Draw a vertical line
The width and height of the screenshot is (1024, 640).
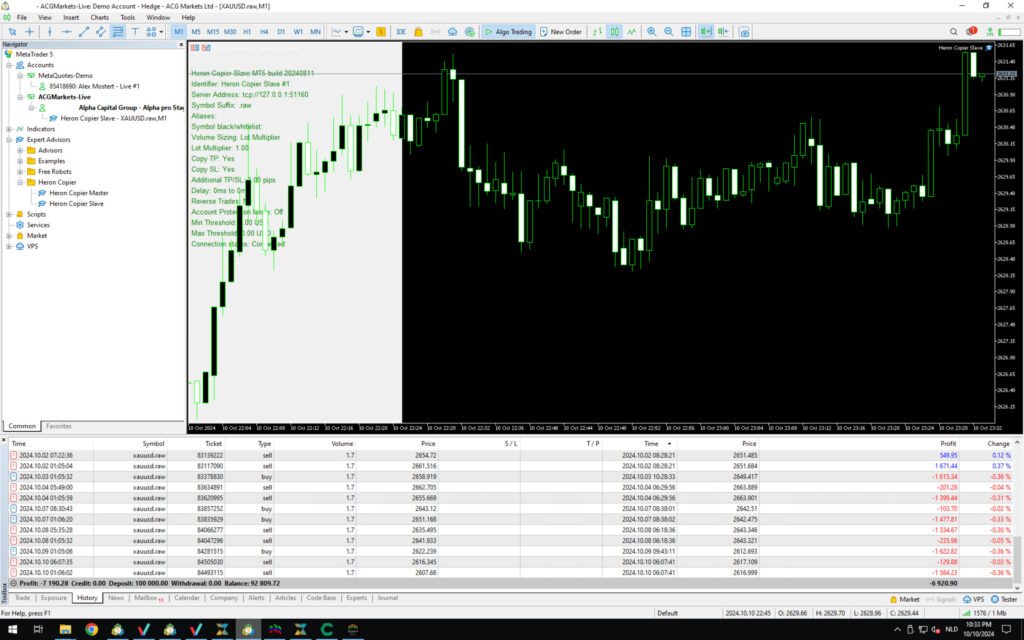pyautogui.click(x=50, y=31)
